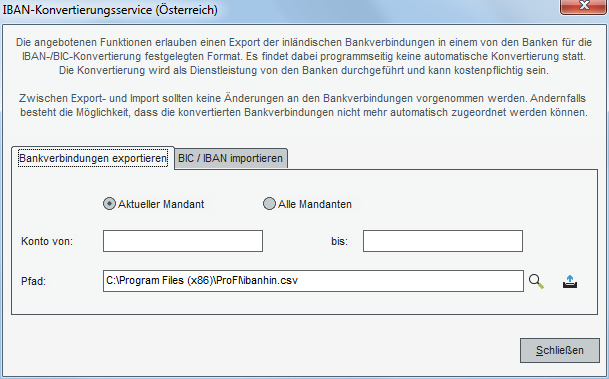
Task: Click the sentence 'Die Konvertierung wird als Dienstleistung'
Action: point(304,71)
